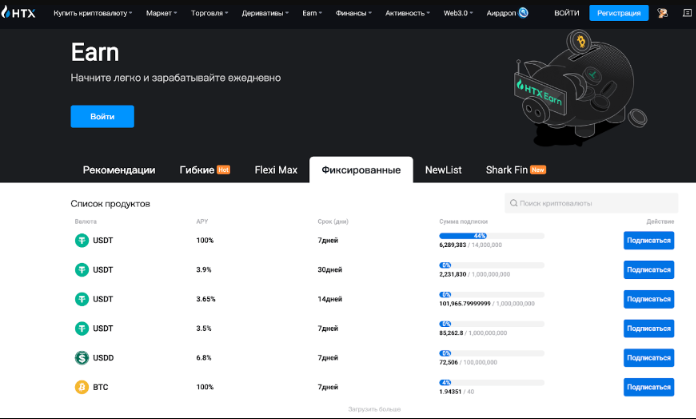Click the 30дней term value

click(x=330, y=269)
